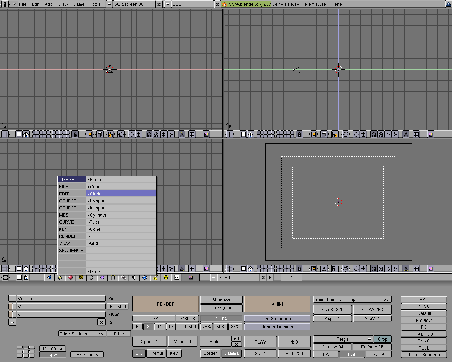Click the X button beside the screen selector
The width and height of the screenshot is (452, 362).
158,4
